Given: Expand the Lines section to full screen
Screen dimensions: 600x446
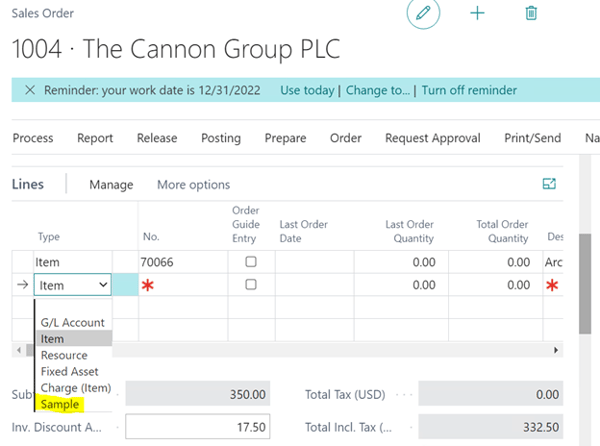Looking at the screenshot, I should (x=549, y=184).
